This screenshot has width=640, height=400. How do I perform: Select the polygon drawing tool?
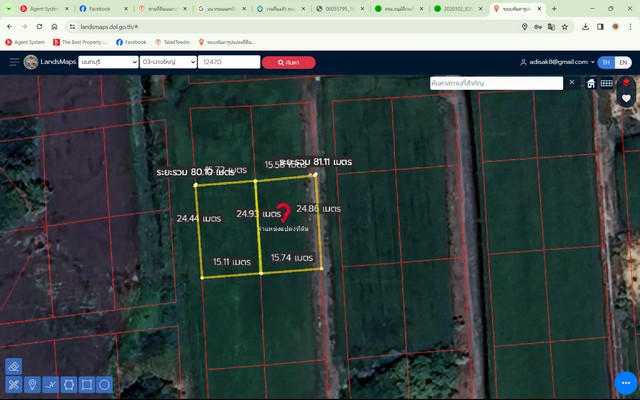68,384
